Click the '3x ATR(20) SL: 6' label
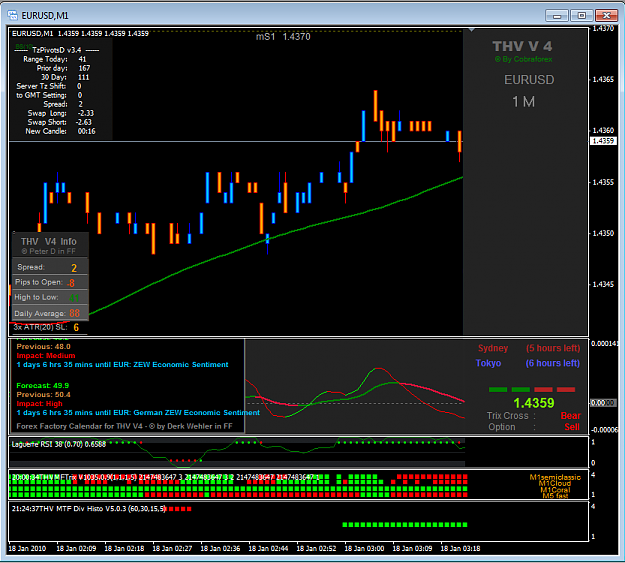Viewport: 625px width, 563px height. point(46,327)
